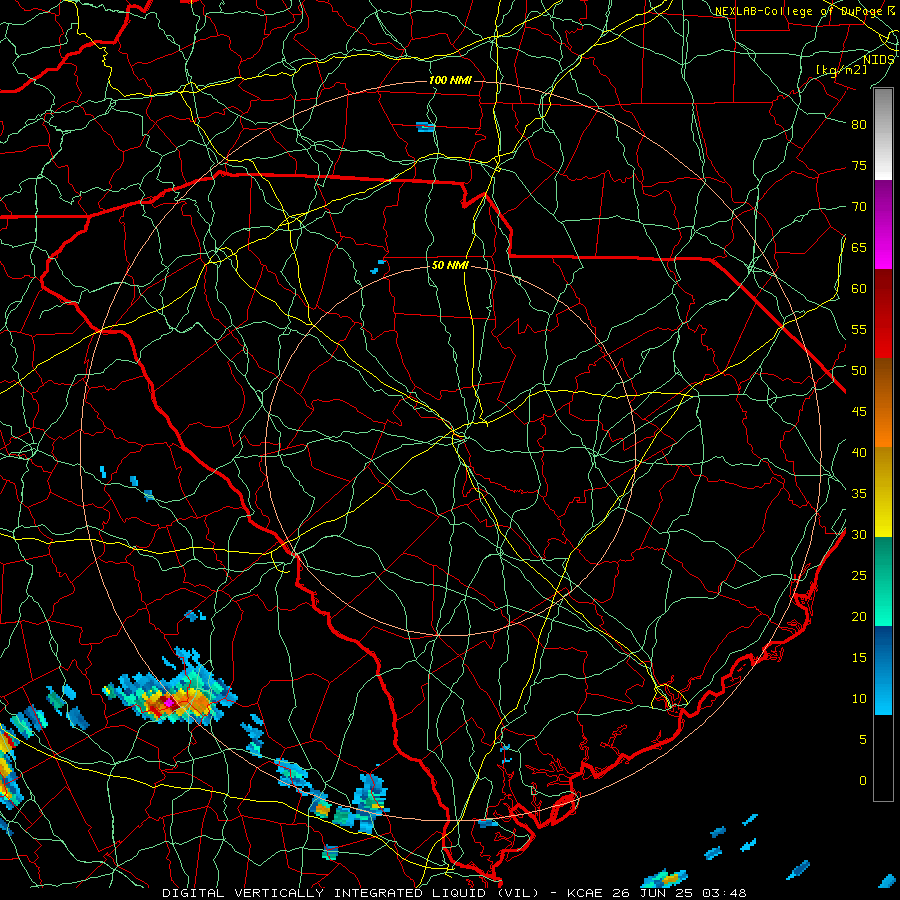Click the "50 NMI" range ring label
The image size is (900, 900).
point(450,265)
